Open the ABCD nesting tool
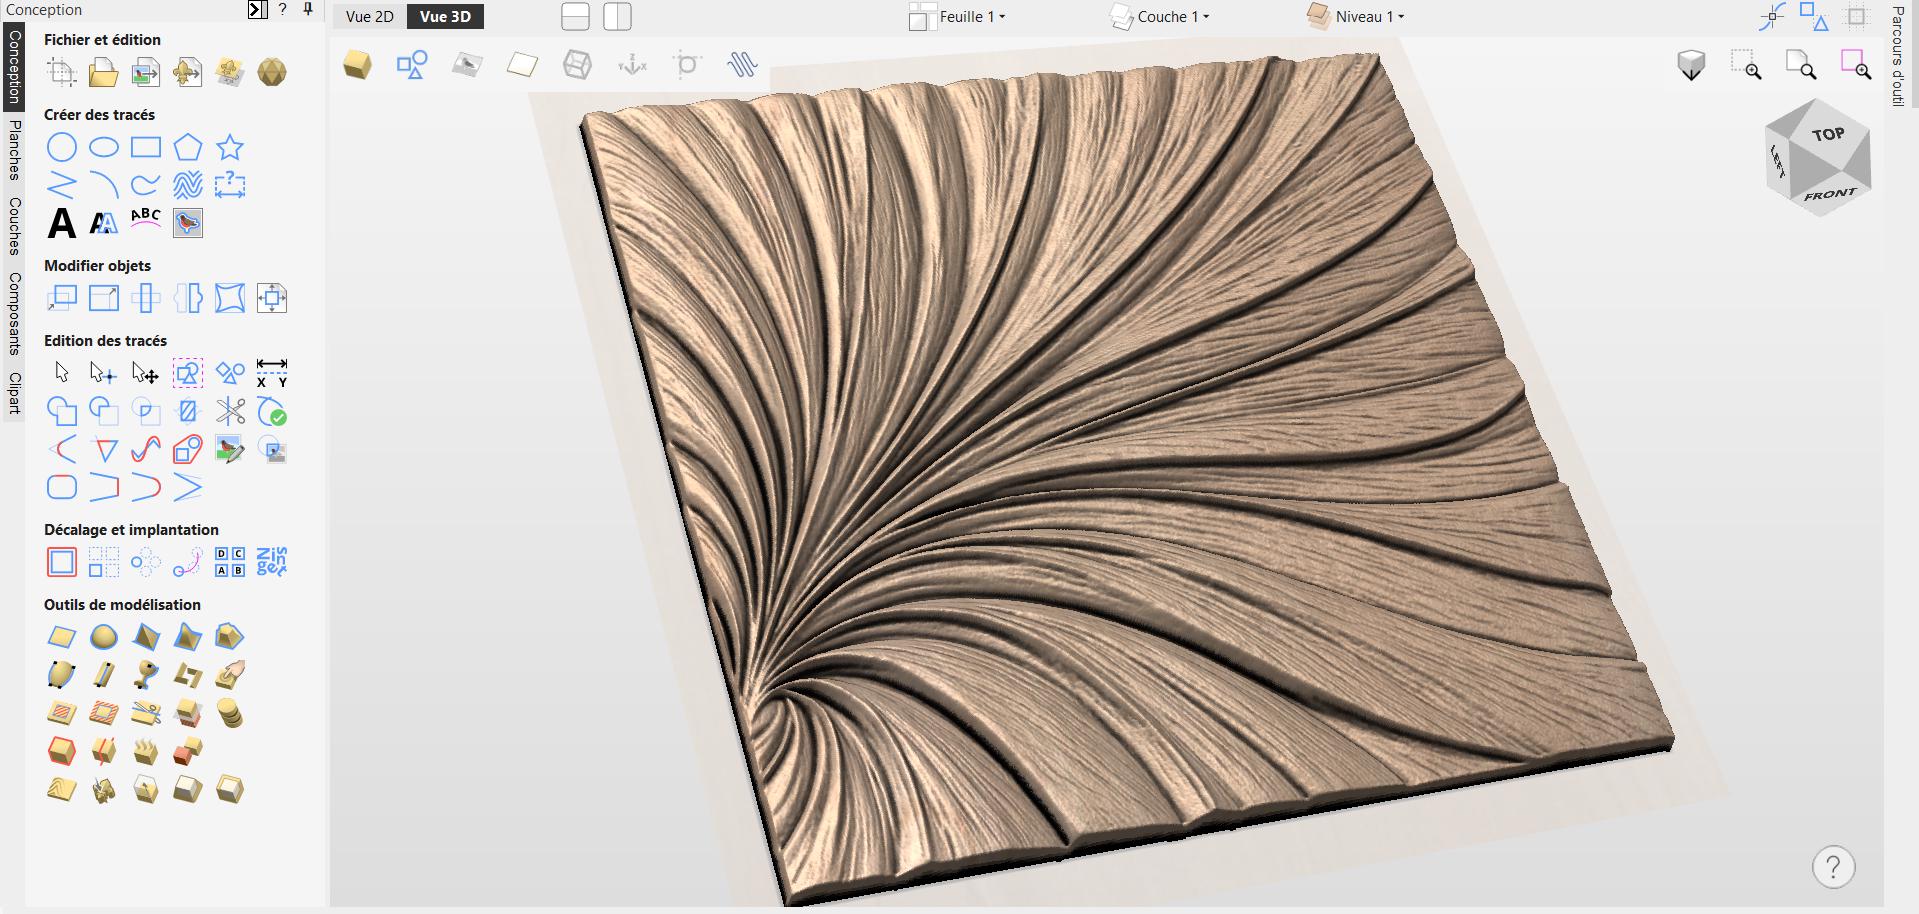Viewport: 1919px width, 914px height. pos(230,562)
